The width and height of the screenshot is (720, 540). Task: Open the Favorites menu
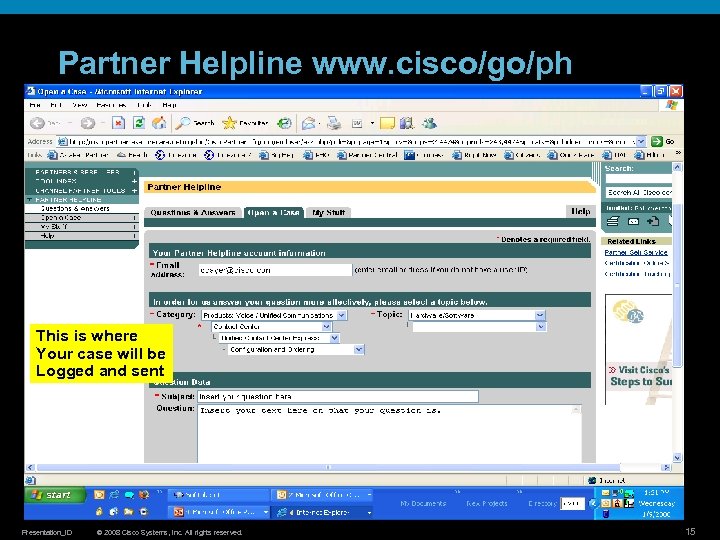pos(111,105)
